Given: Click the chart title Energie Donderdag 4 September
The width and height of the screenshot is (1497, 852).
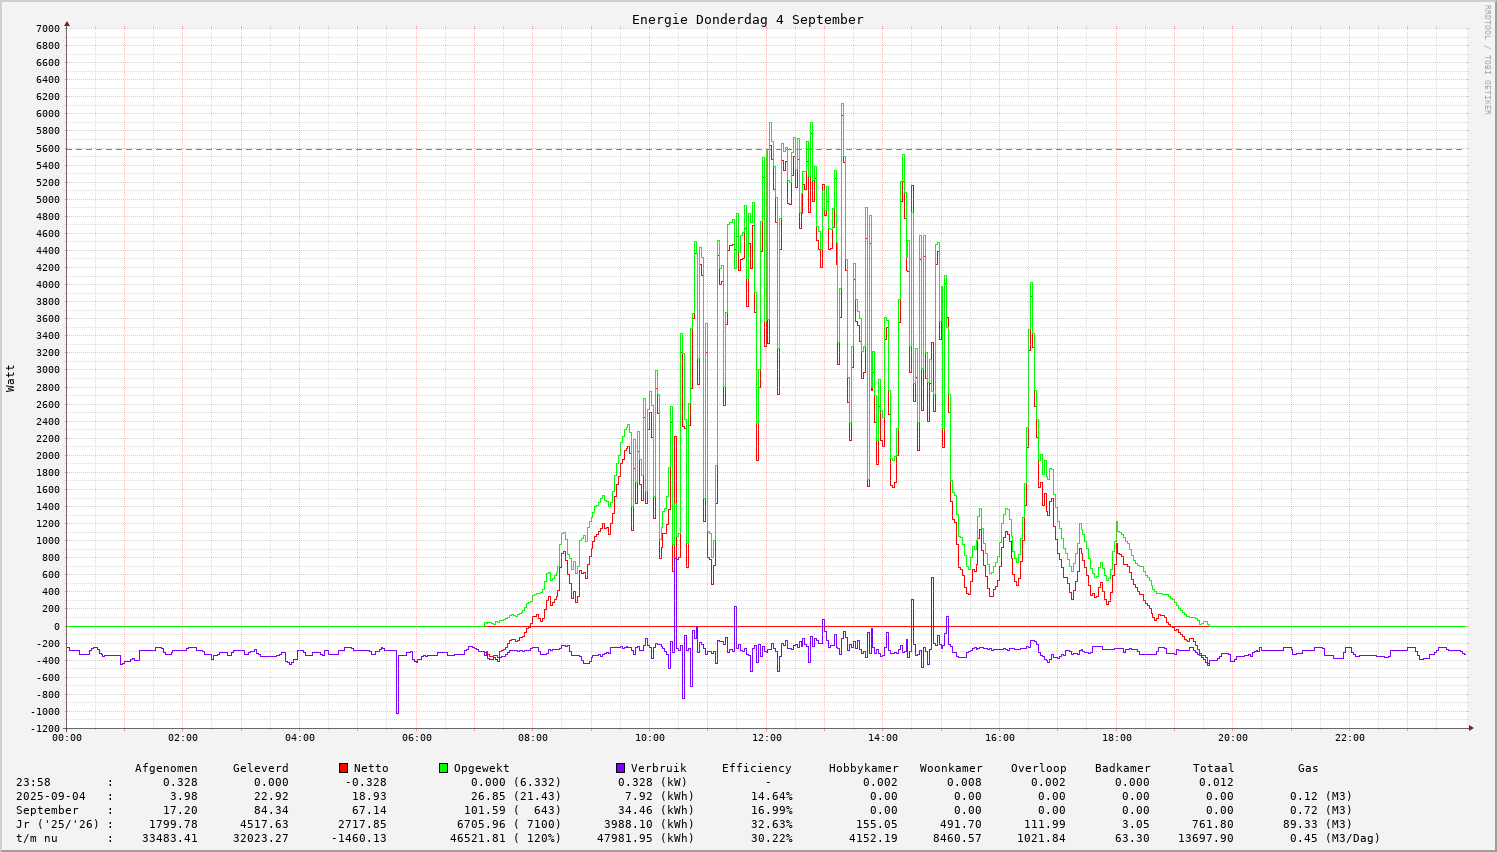Looking at the screenshot, I should [747, 20].
